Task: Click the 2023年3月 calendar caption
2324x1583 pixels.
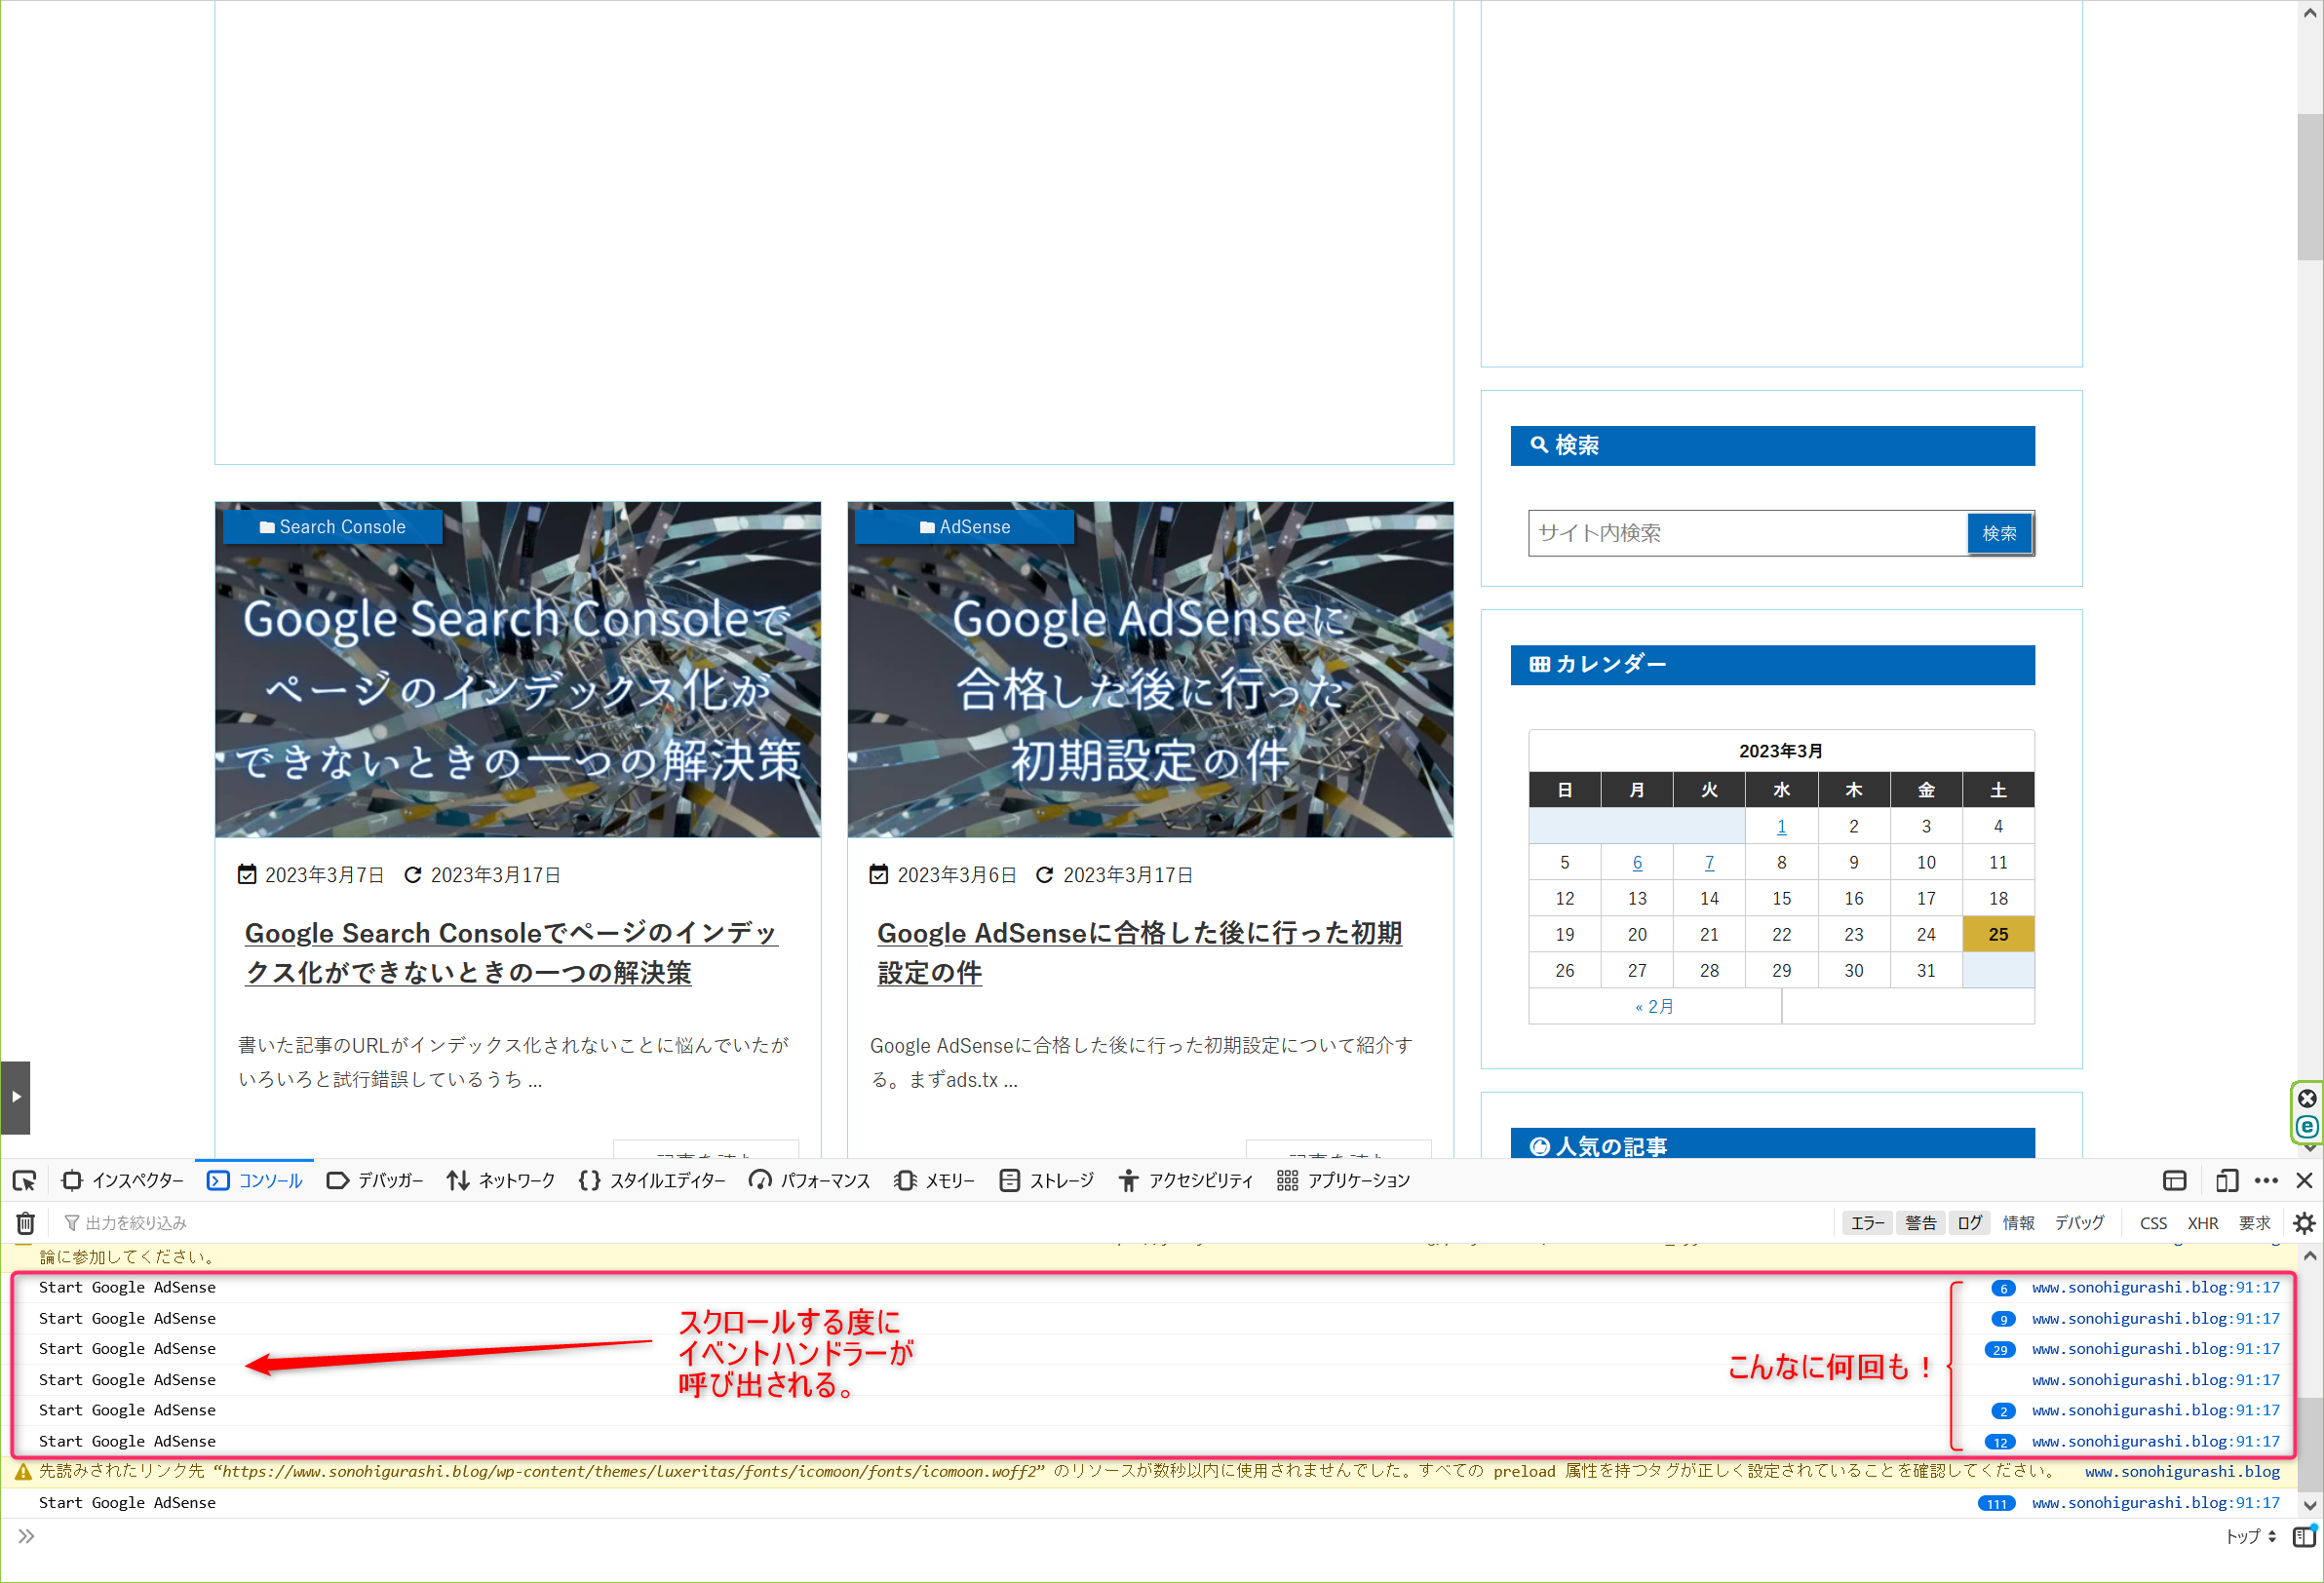Action: coord(1780,751)
